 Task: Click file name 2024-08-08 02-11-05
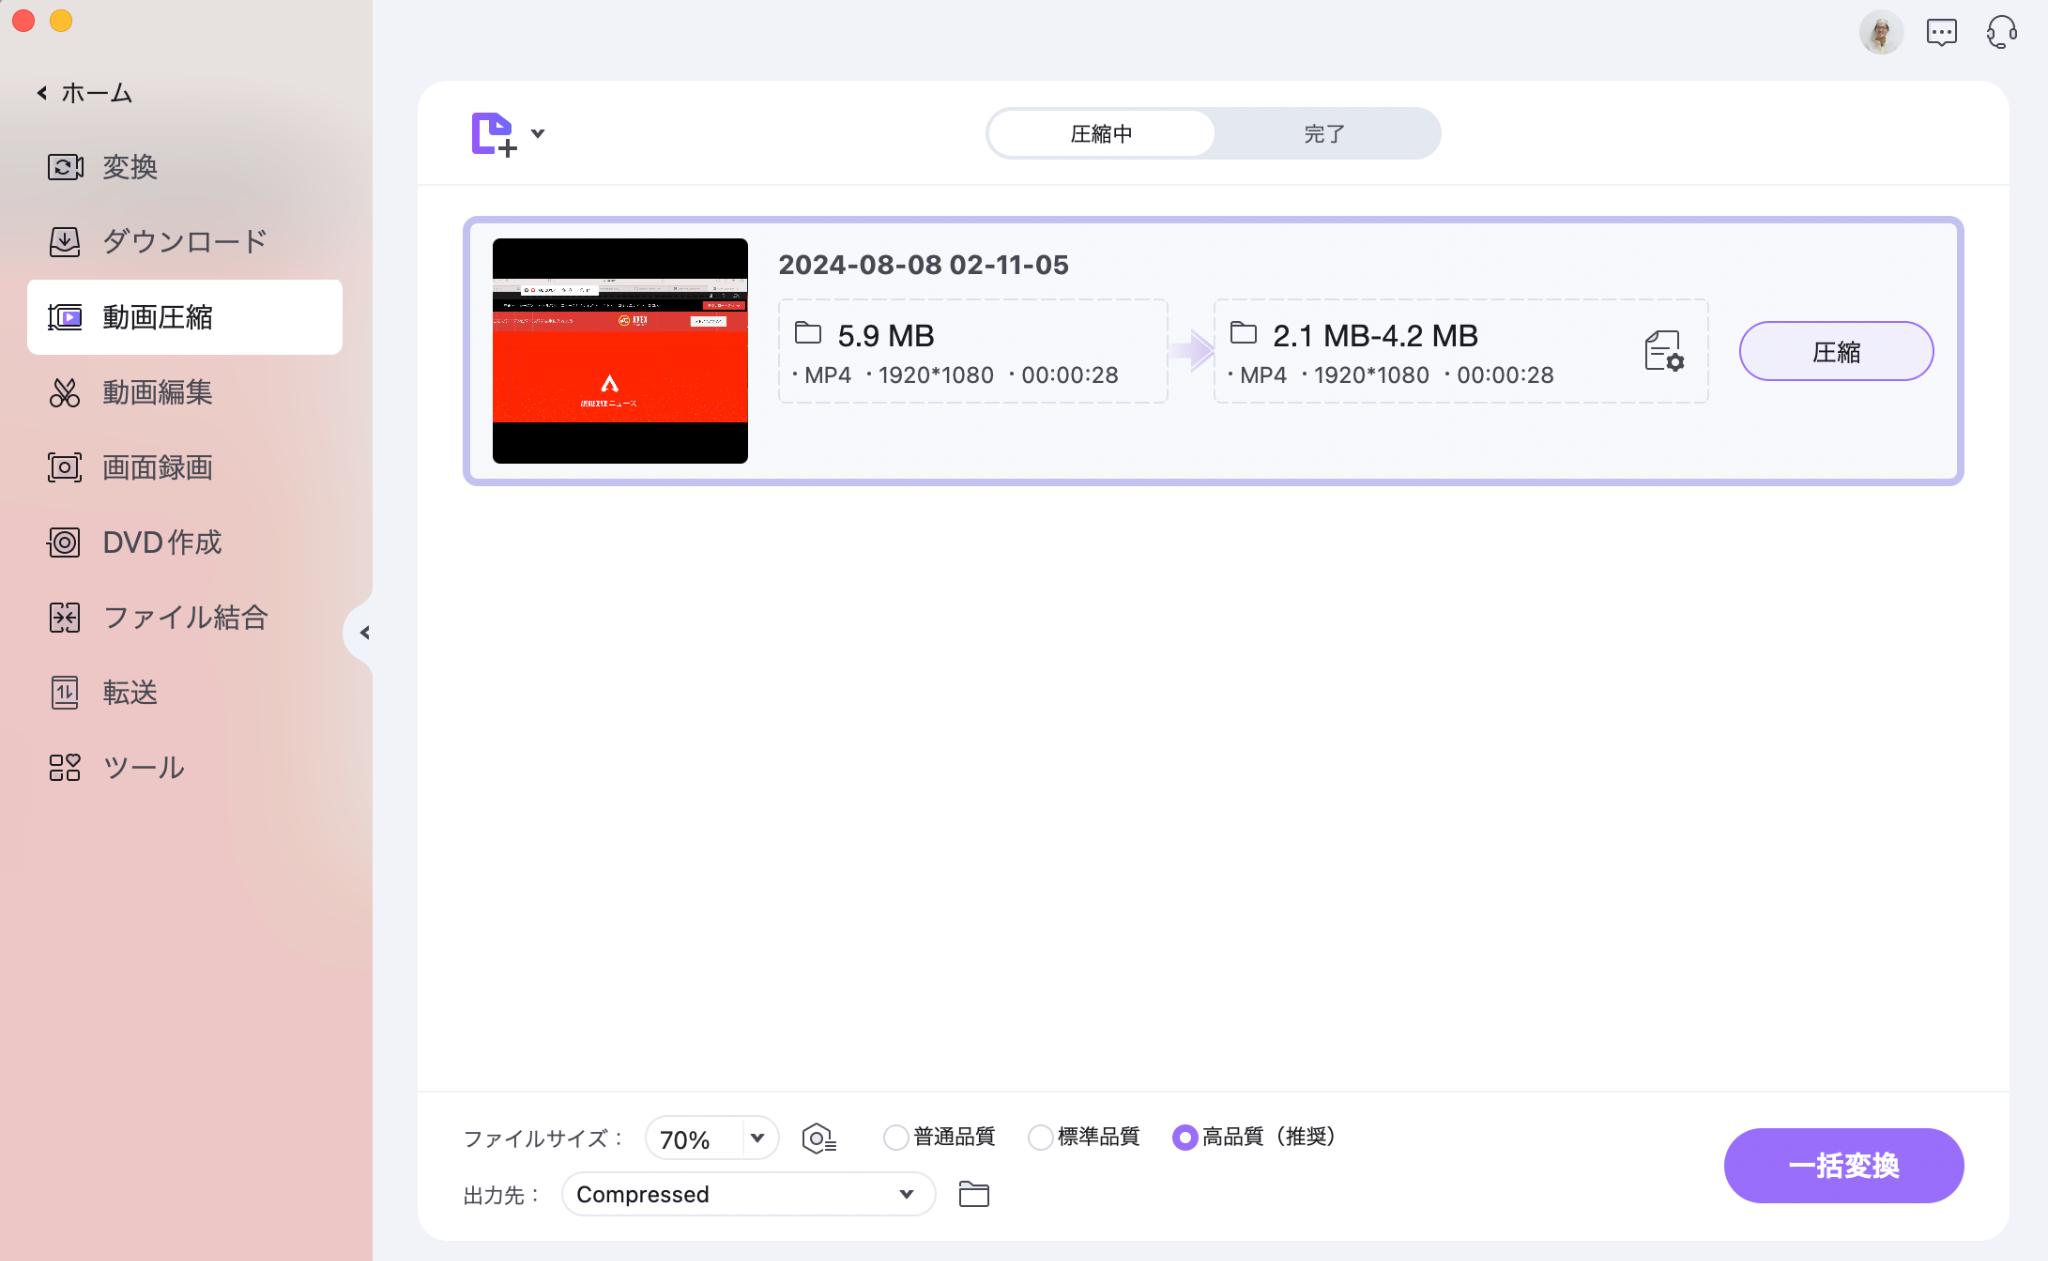click(x=923, y=265)
